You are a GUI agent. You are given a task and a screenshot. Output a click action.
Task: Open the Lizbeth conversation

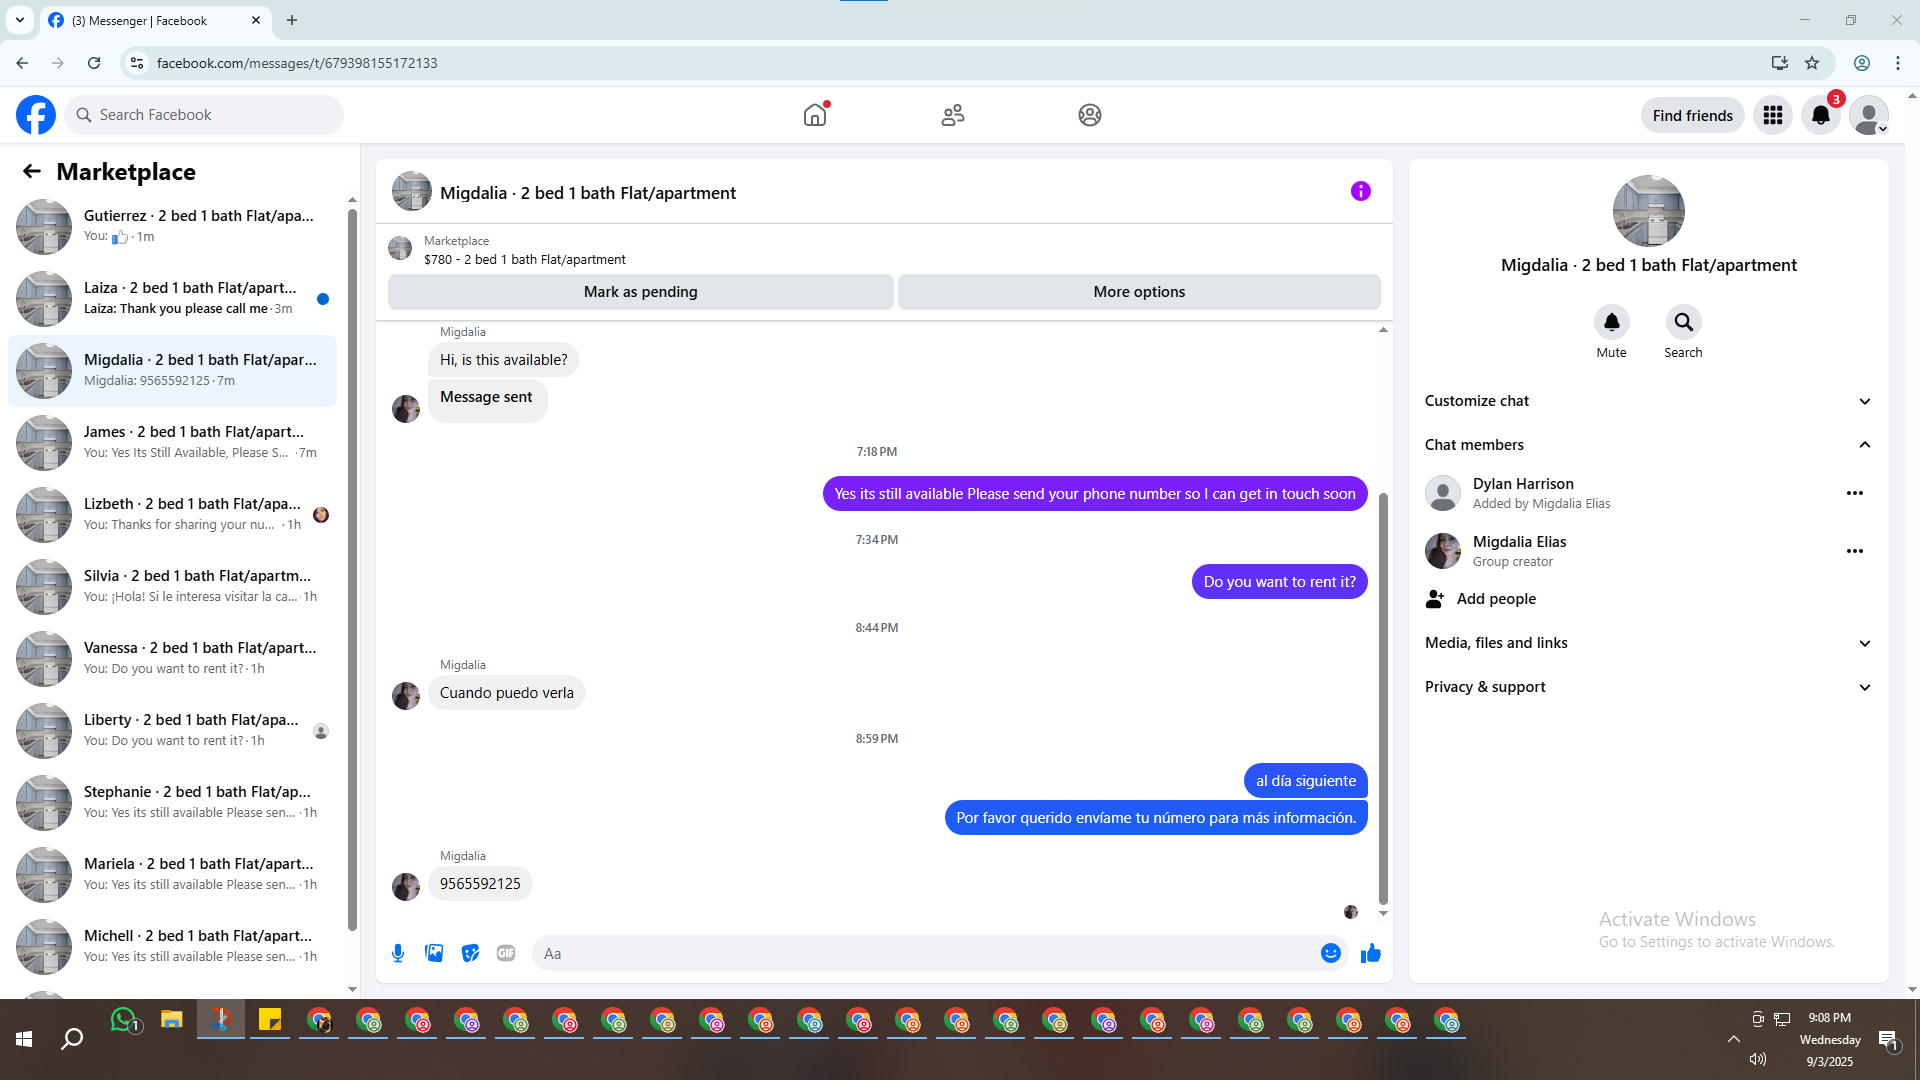[x=172, y=514]
